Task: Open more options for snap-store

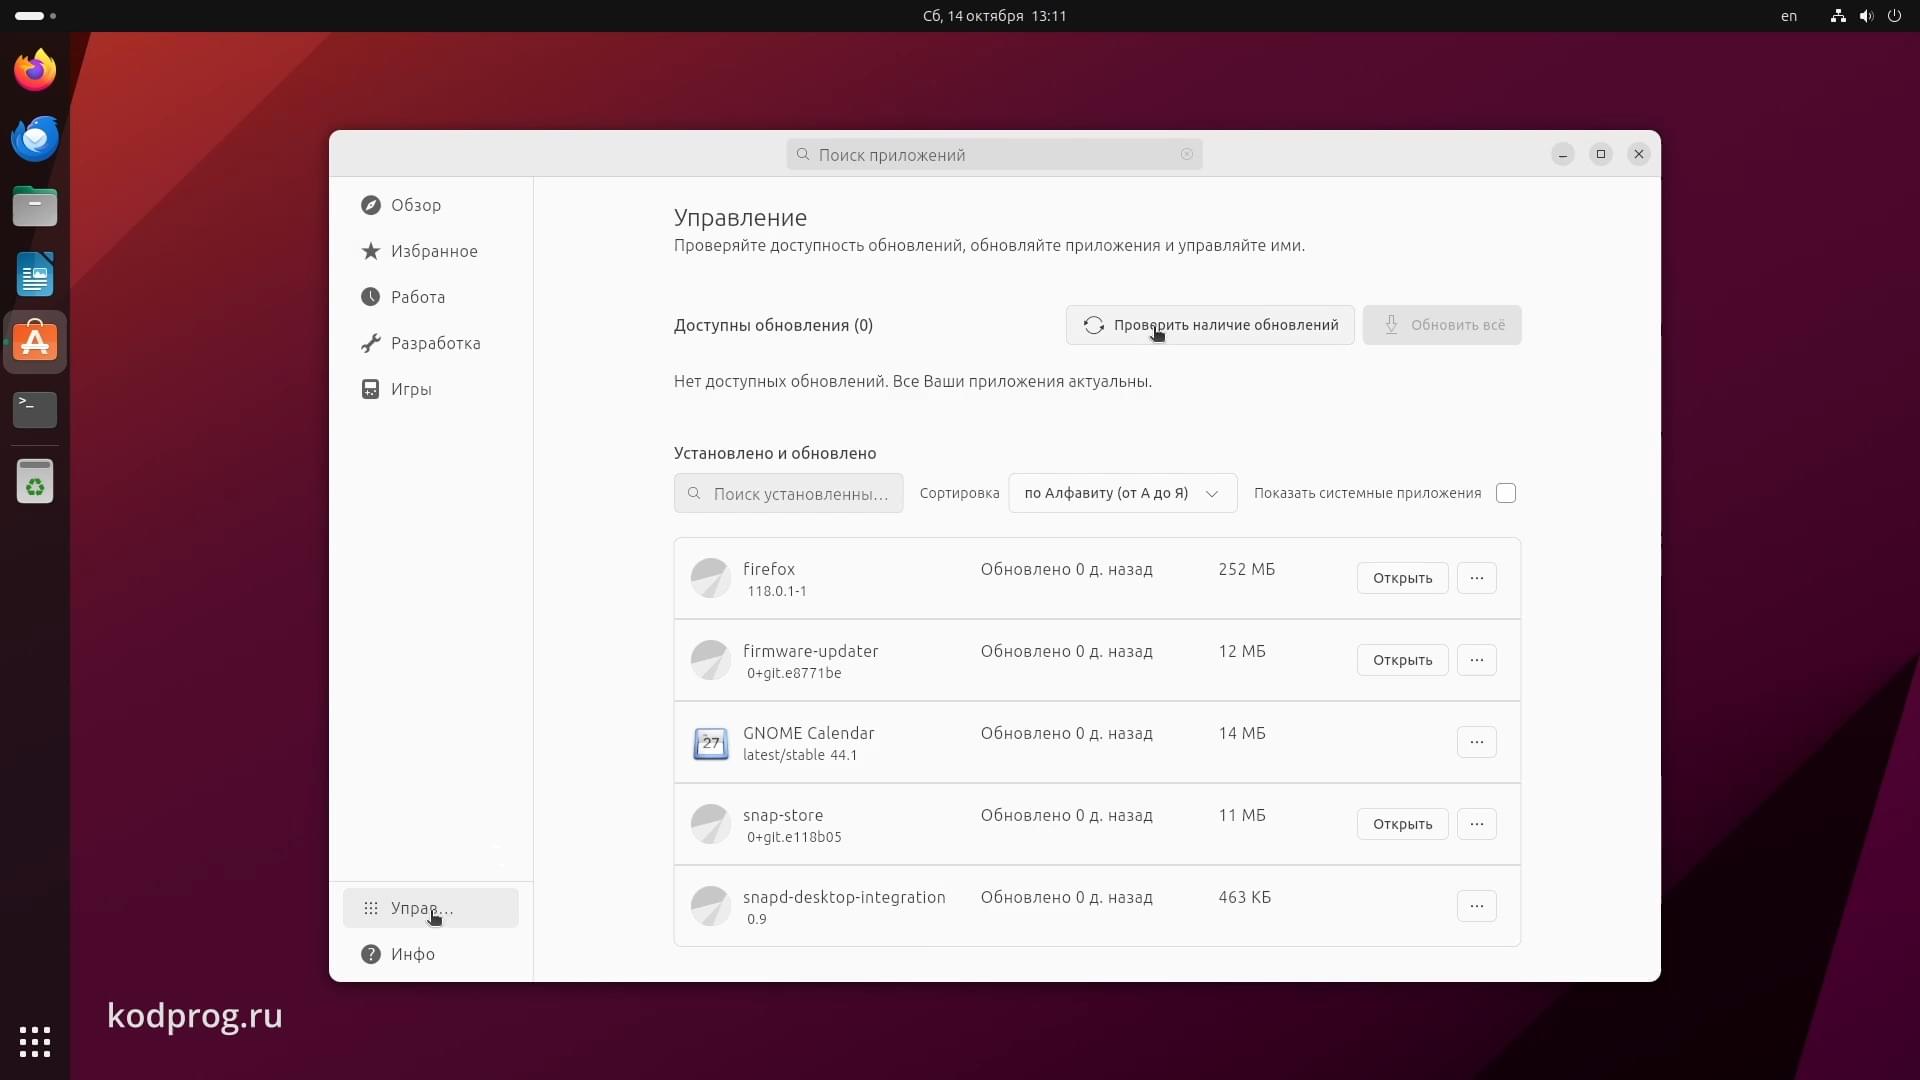Action: pos(1477,824)
